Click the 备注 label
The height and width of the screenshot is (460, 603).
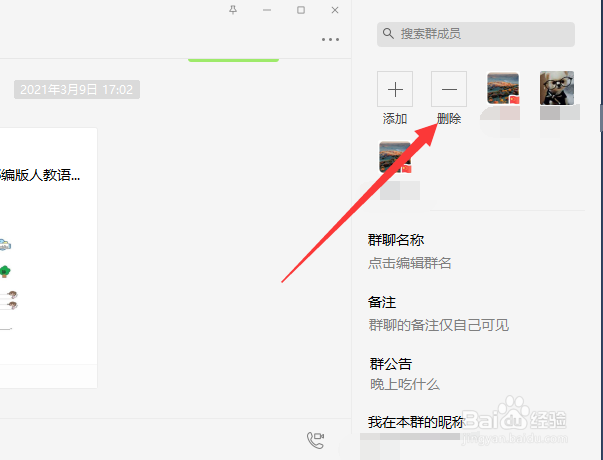pos(382,302)
